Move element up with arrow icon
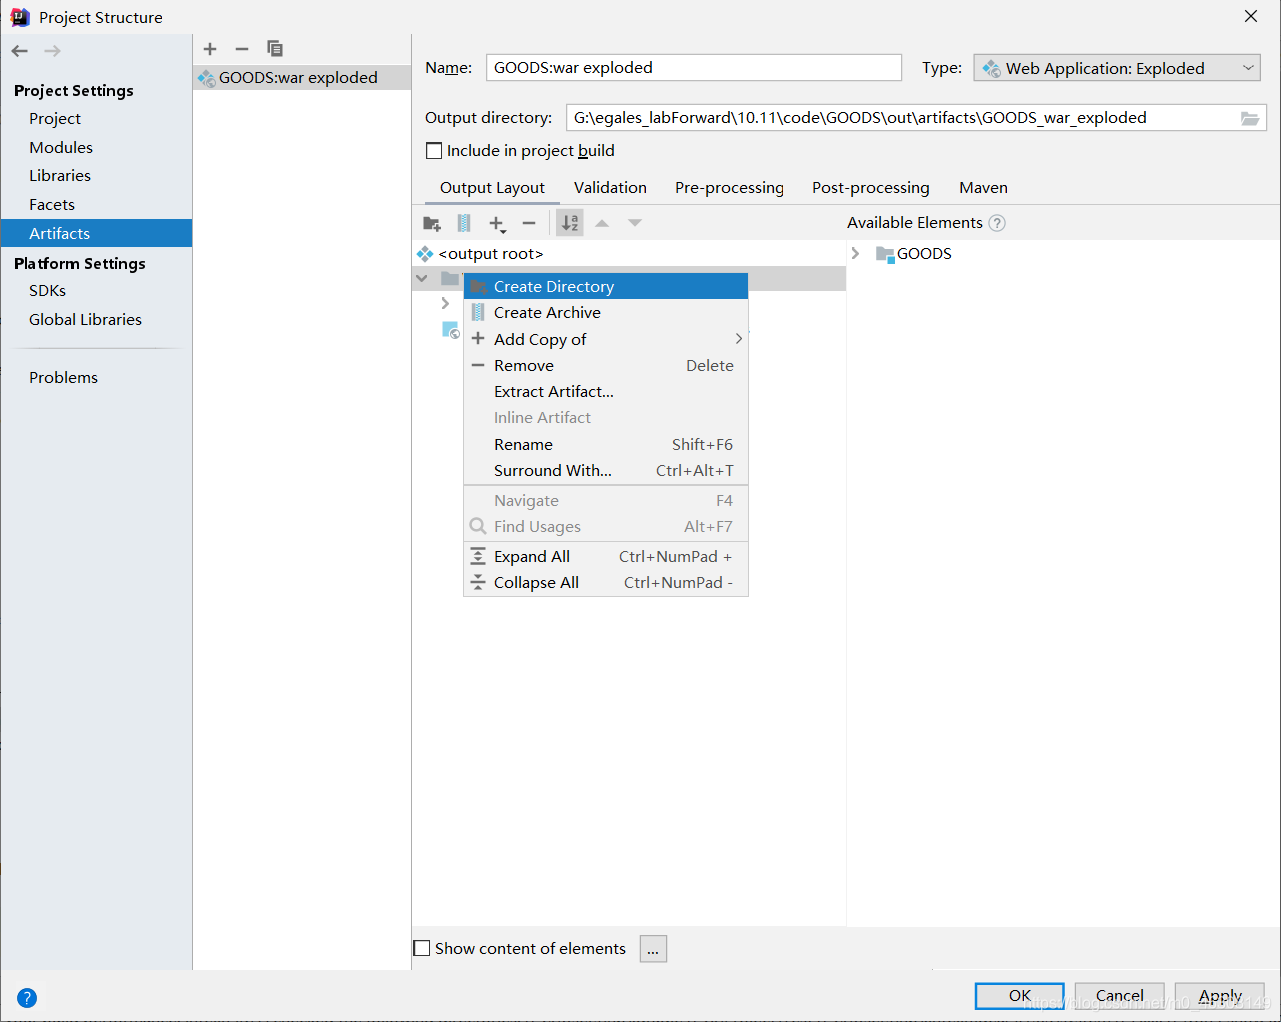 (602, 223)
